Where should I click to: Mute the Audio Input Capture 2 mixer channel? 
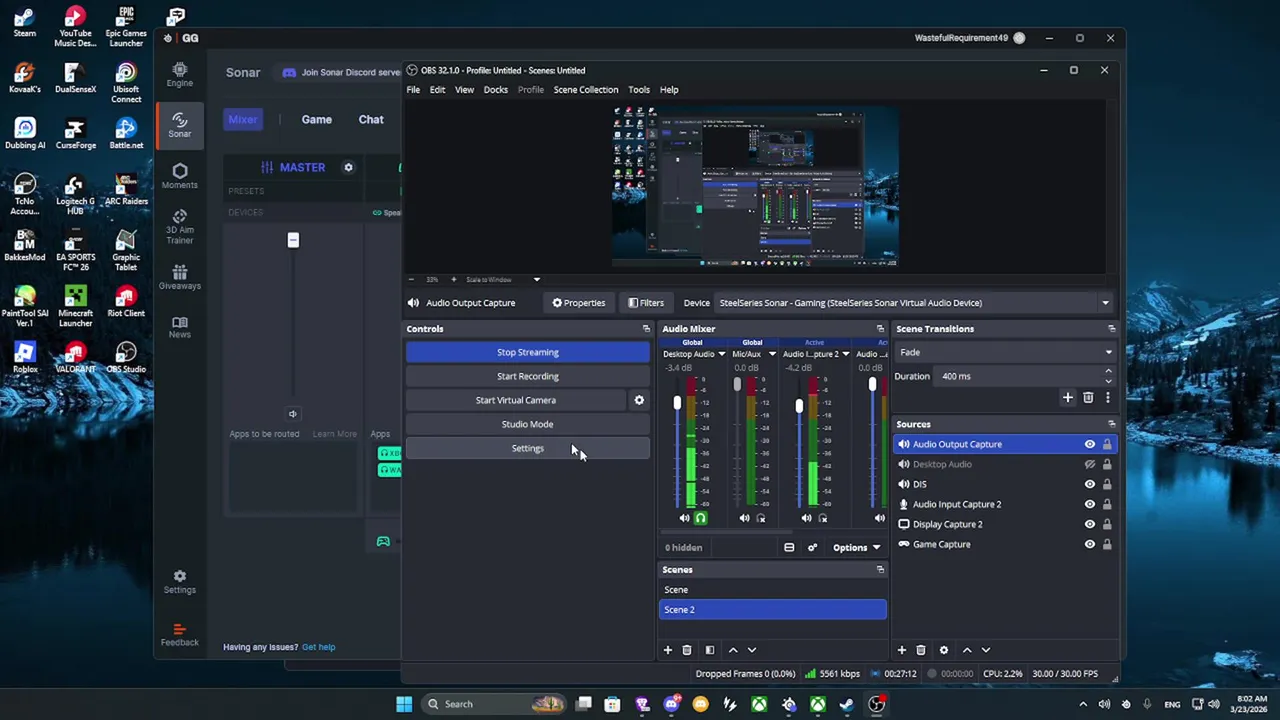(x=806, y=518)
